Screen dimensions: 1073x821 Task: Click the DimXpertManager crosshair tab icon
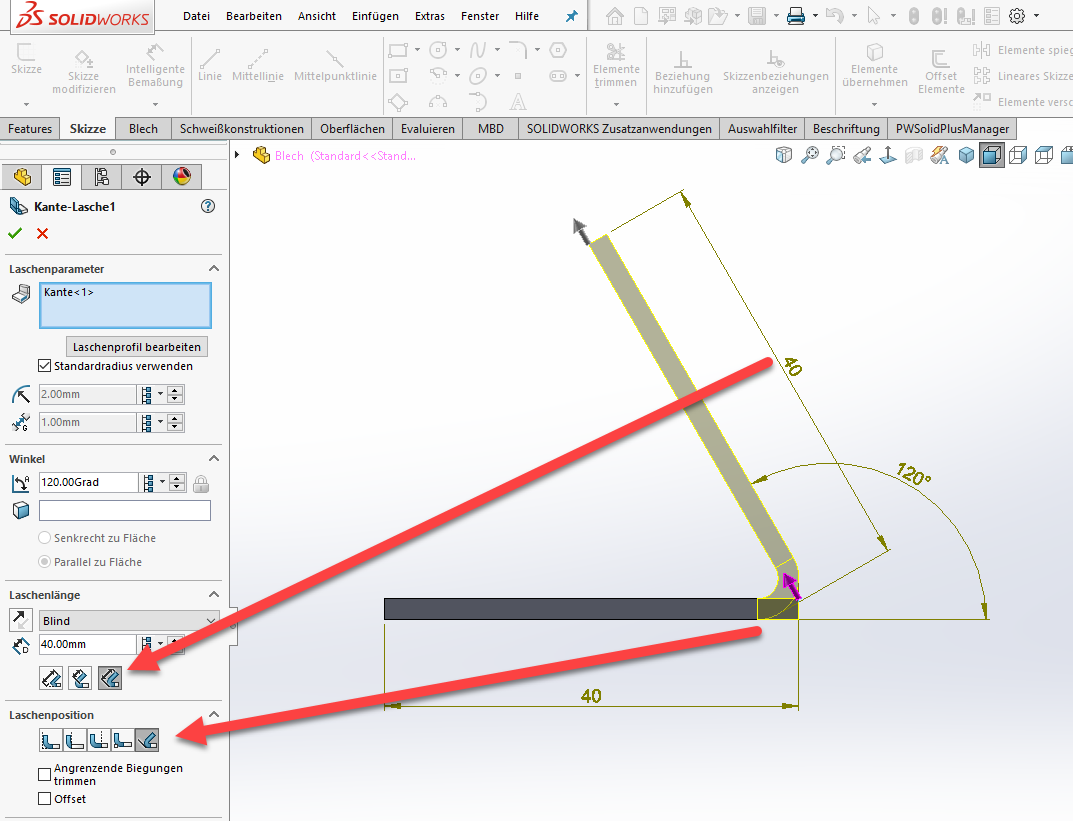[141, 177]
